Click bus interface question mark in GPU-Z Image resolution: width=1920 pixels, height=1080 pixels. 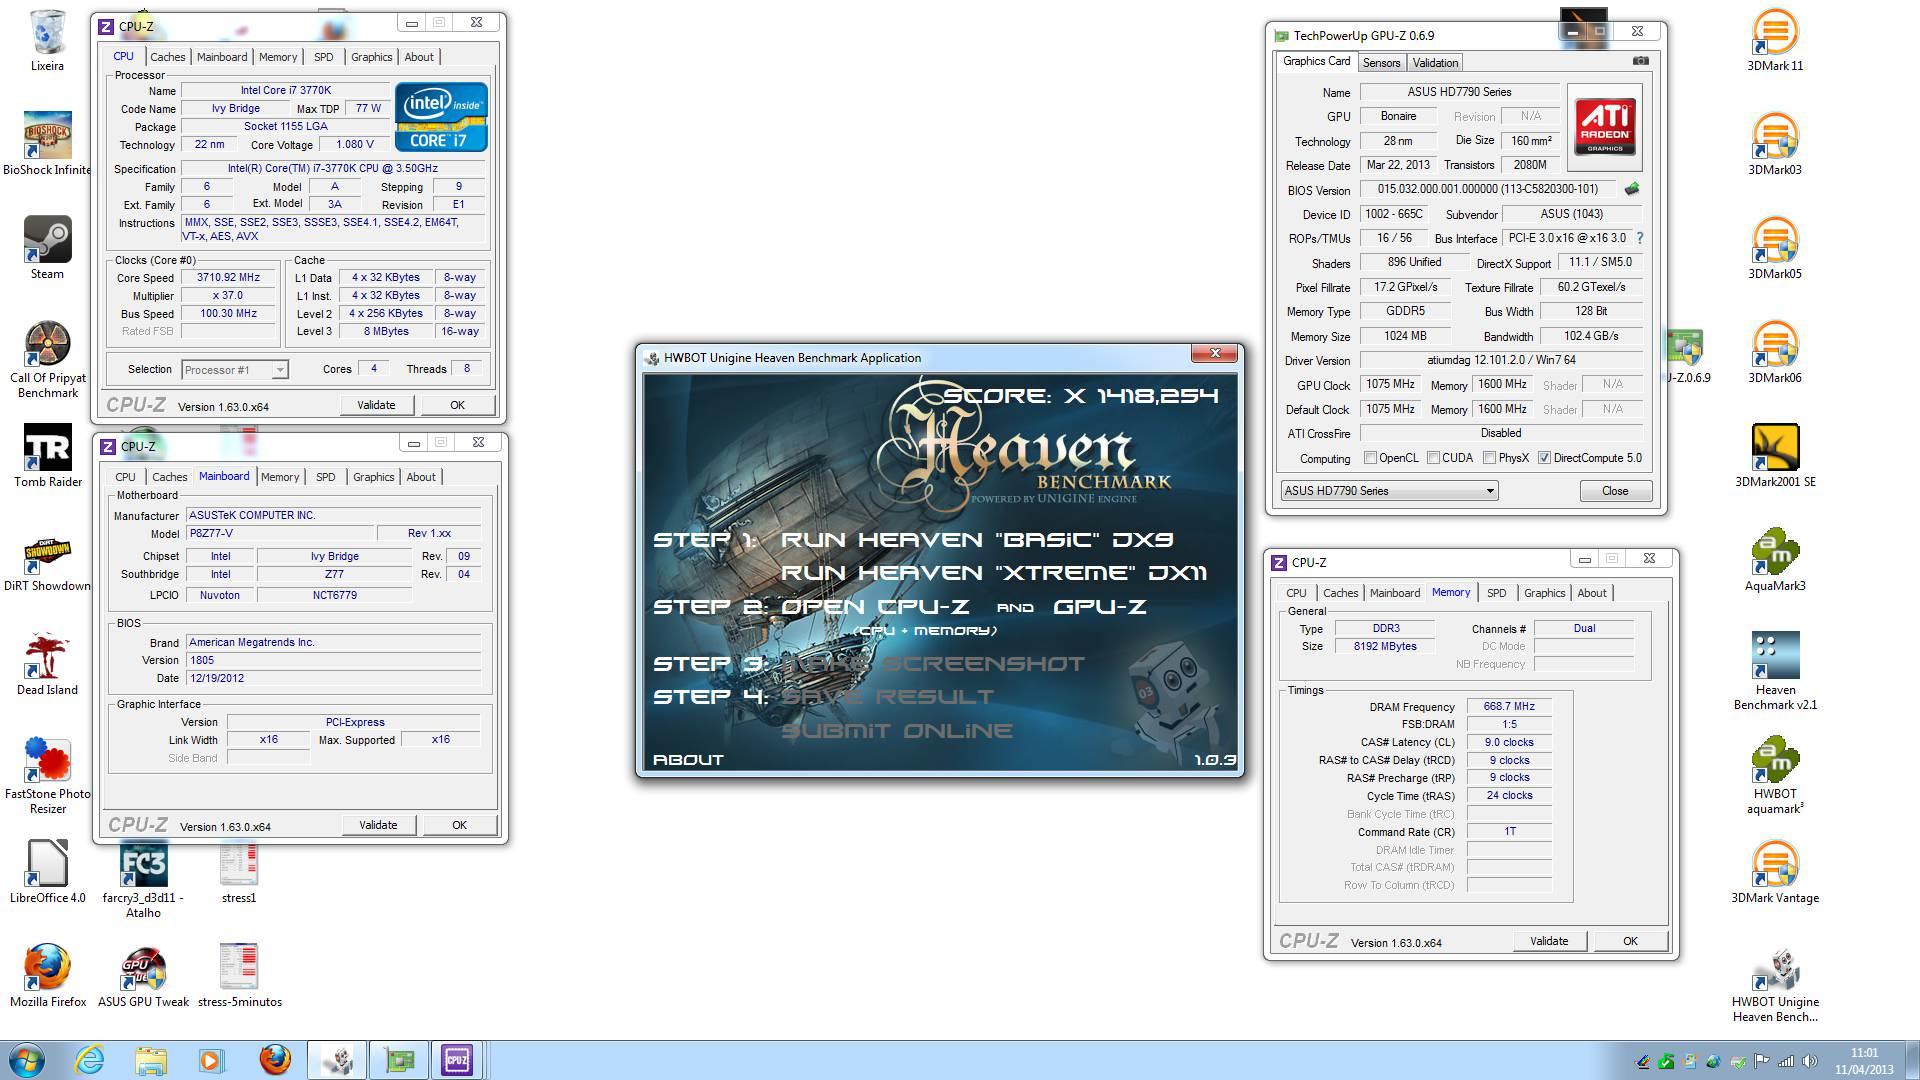[1639, 238]
